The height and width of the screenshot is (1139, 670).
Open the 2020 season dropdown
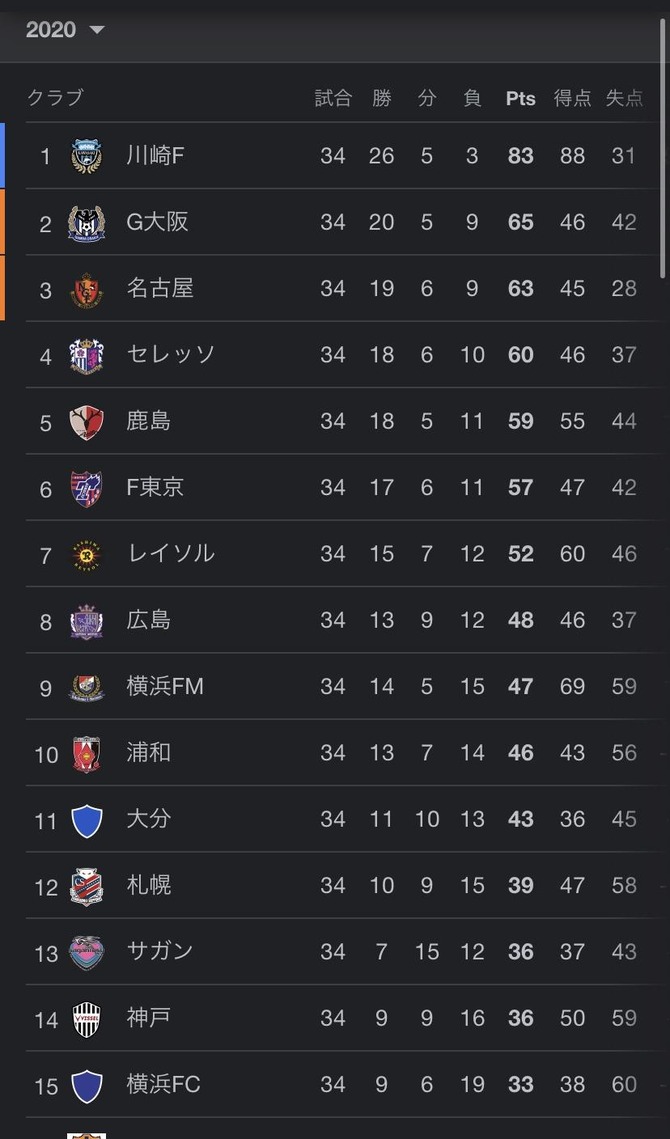(65, 30)
